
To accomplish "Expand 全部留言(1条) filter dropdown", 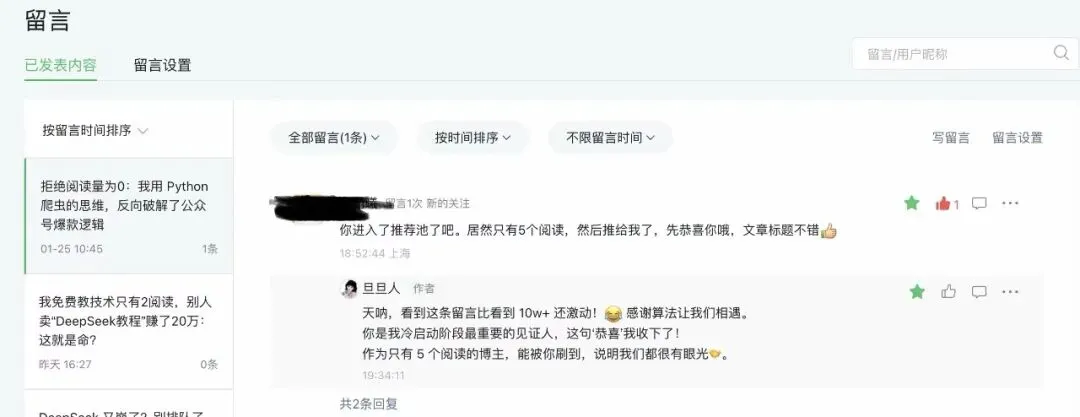I will [x=333, y=138].
